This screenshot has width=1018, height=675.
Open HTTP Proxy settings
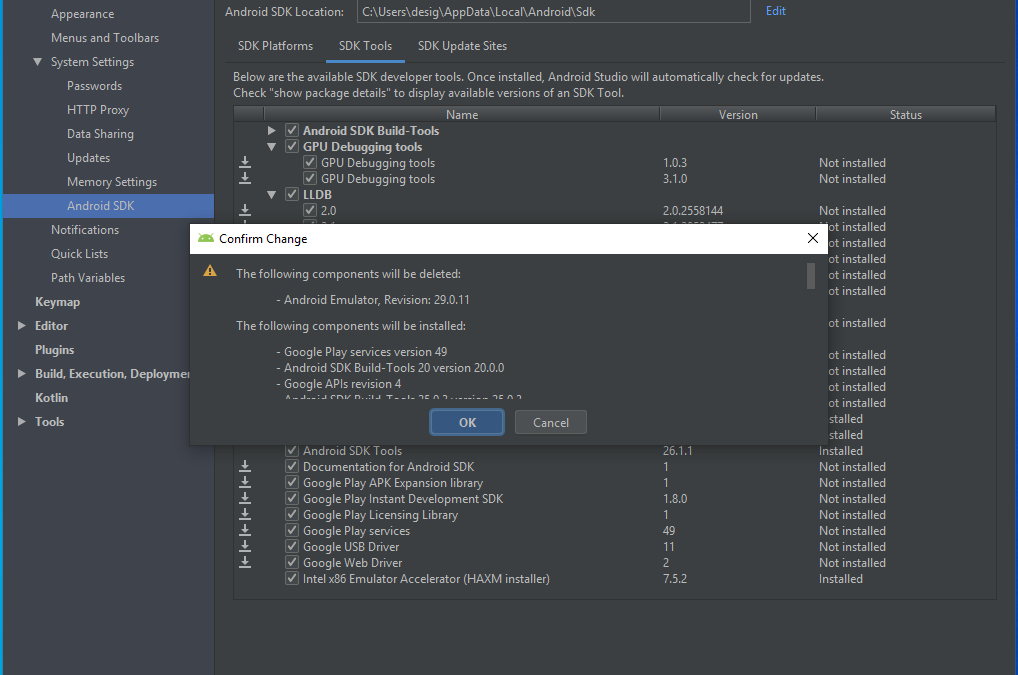pos(98,110)
